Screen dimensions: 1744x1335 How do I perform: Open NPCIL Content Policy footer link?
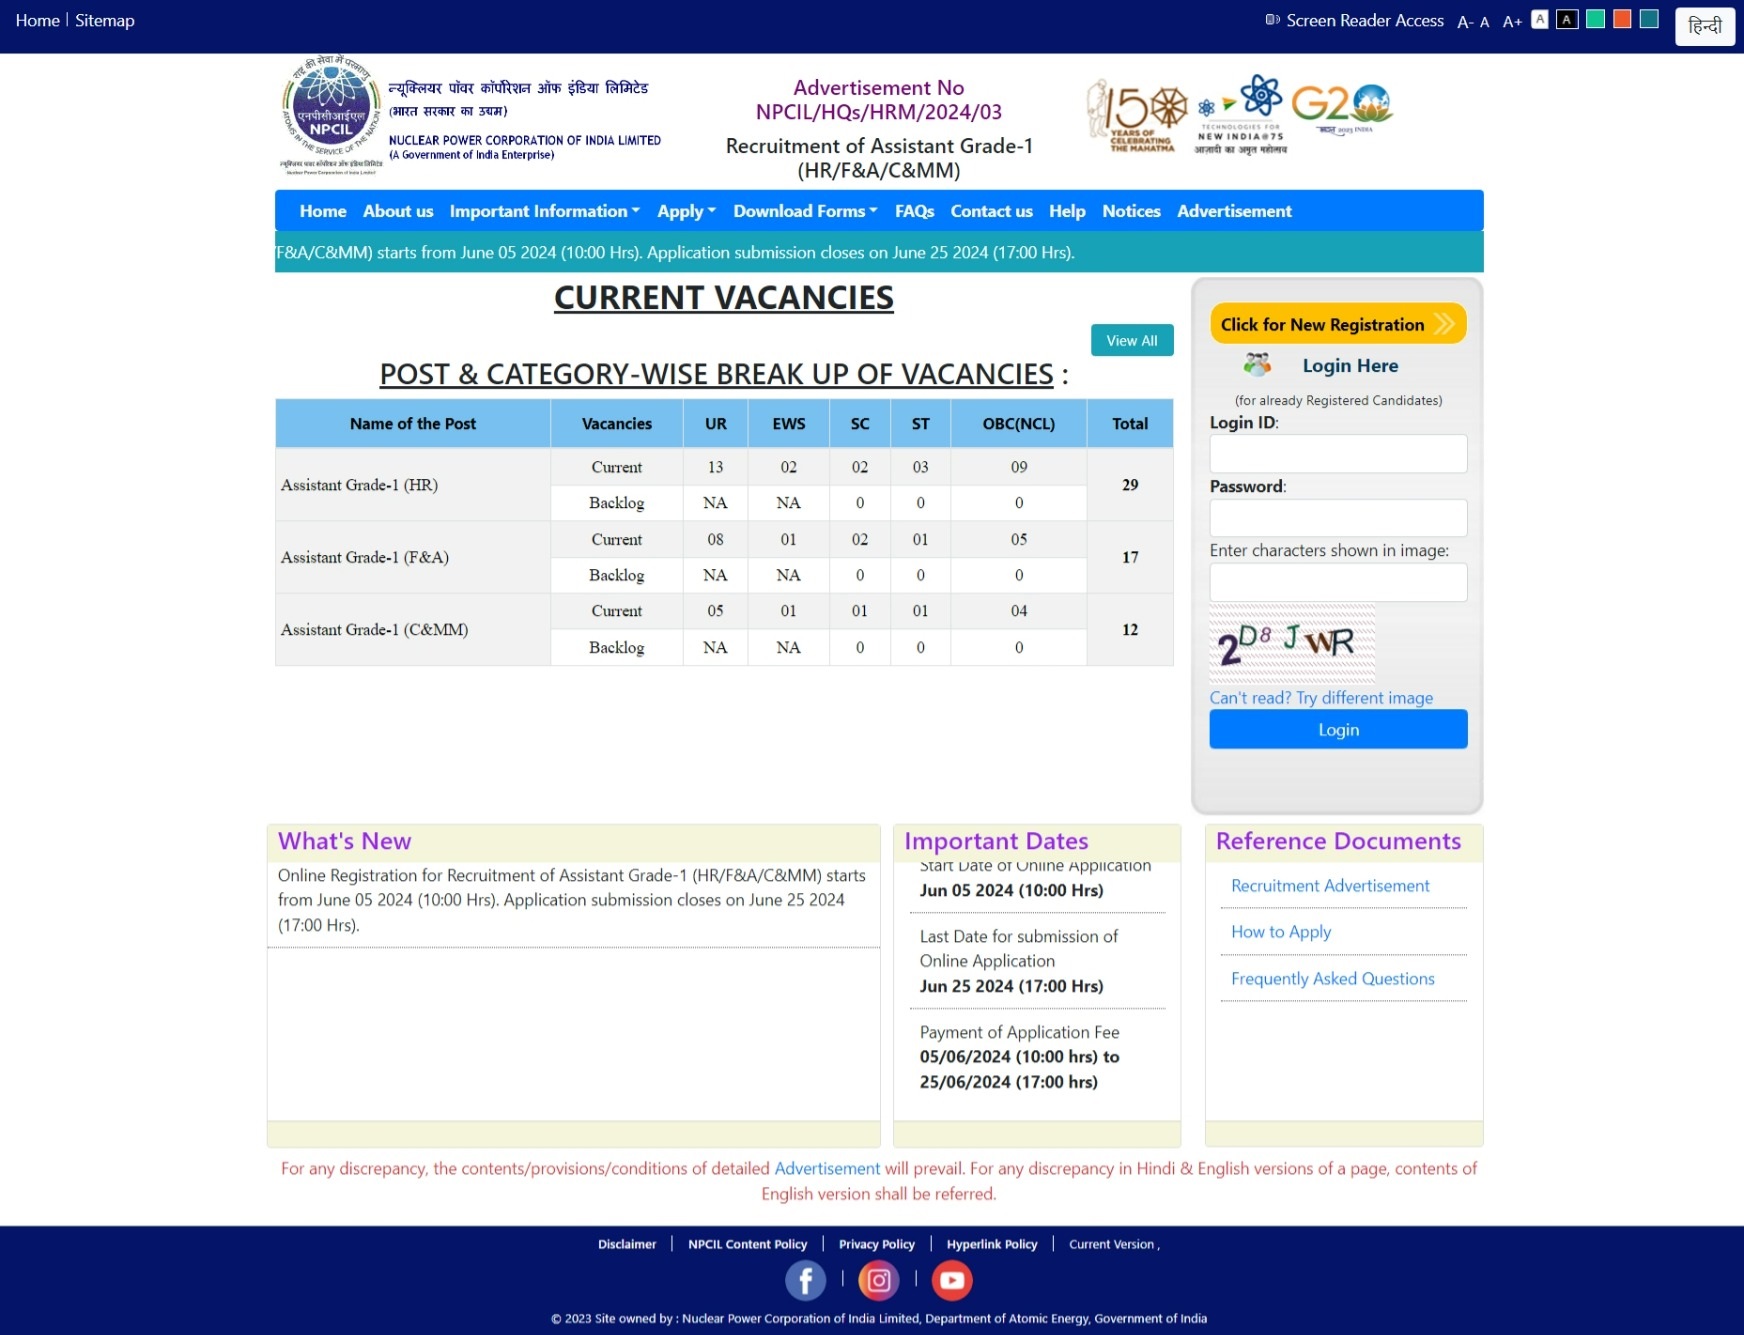click(747, 1244)
